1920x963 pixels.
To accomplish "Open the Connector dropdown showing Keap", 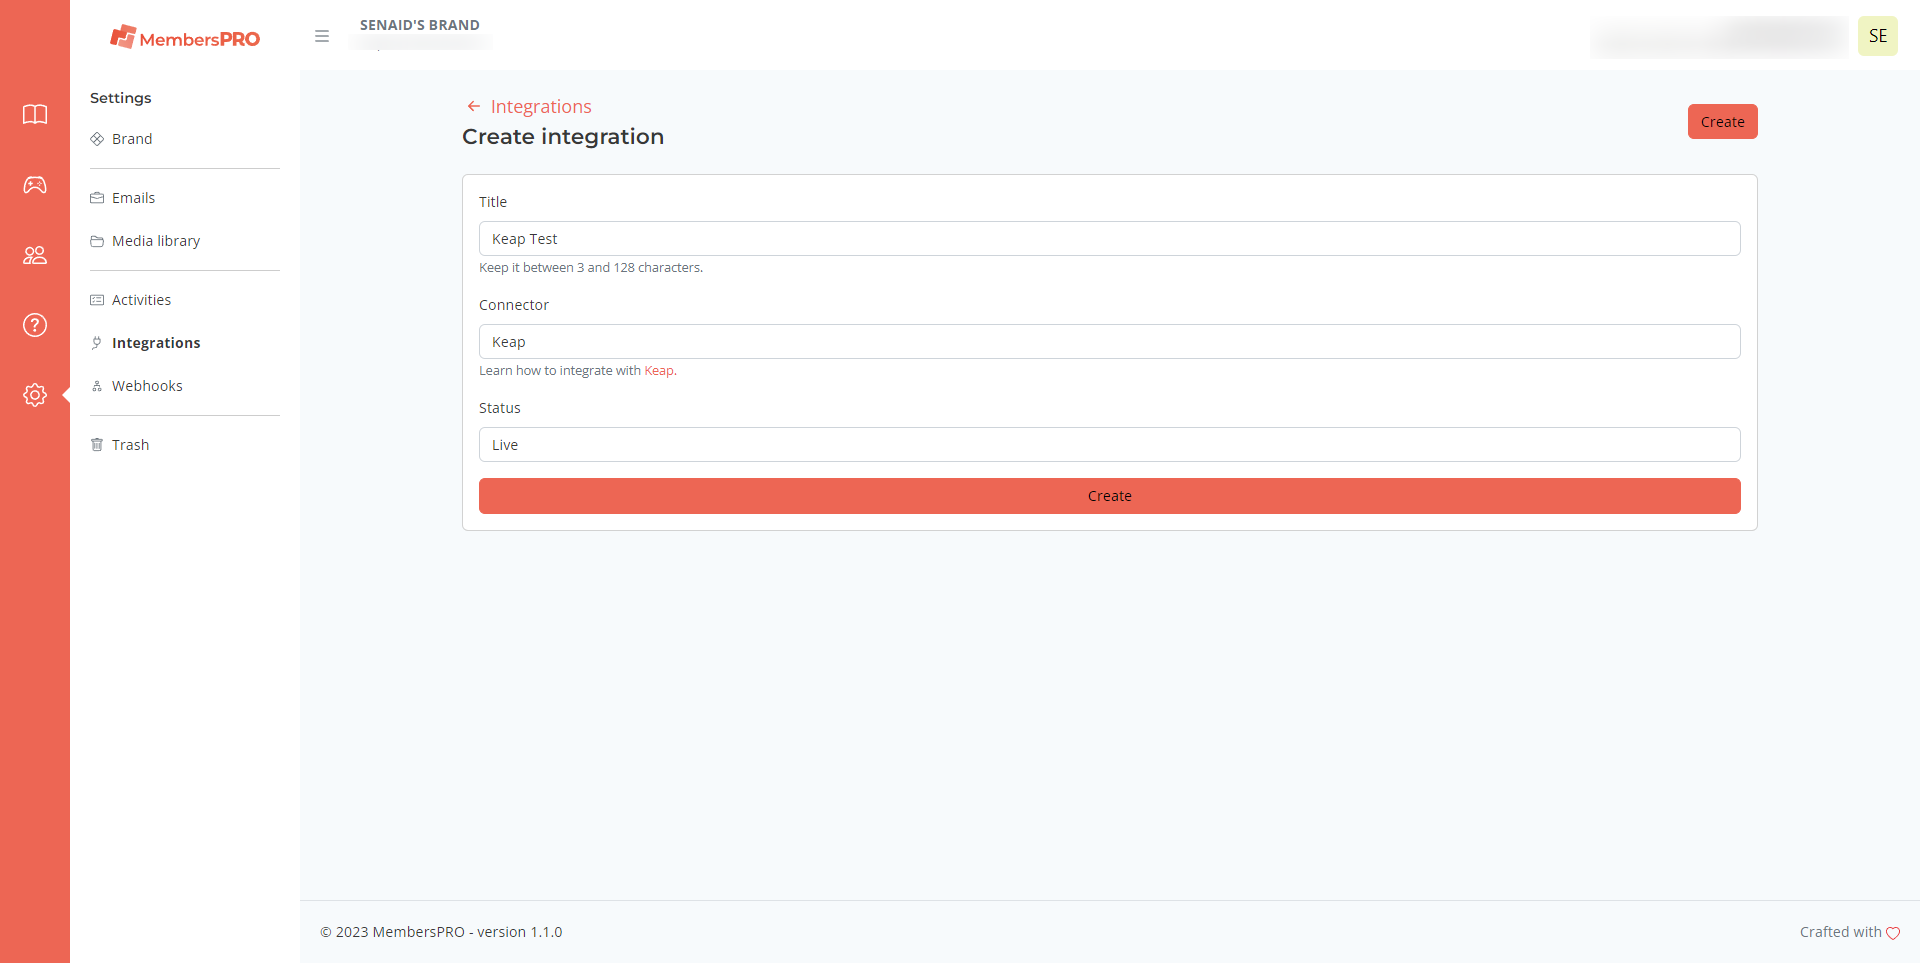I will [x=1109, y=341].
